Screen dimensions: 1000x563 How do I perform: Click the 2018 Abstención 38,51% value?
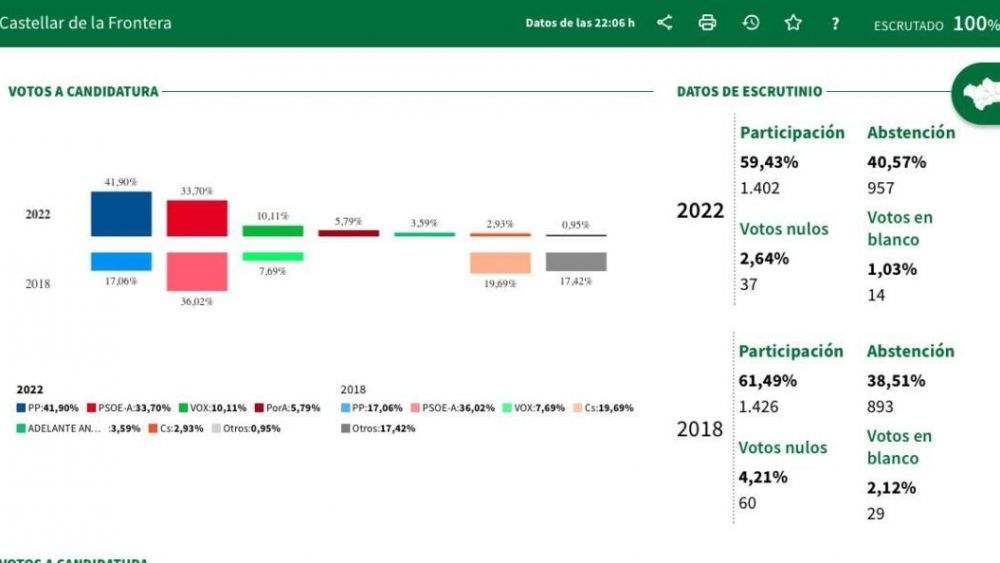(895, 381)
